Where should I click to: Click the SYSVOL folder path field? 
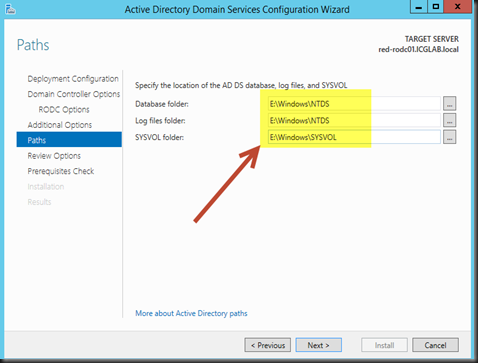354,137
